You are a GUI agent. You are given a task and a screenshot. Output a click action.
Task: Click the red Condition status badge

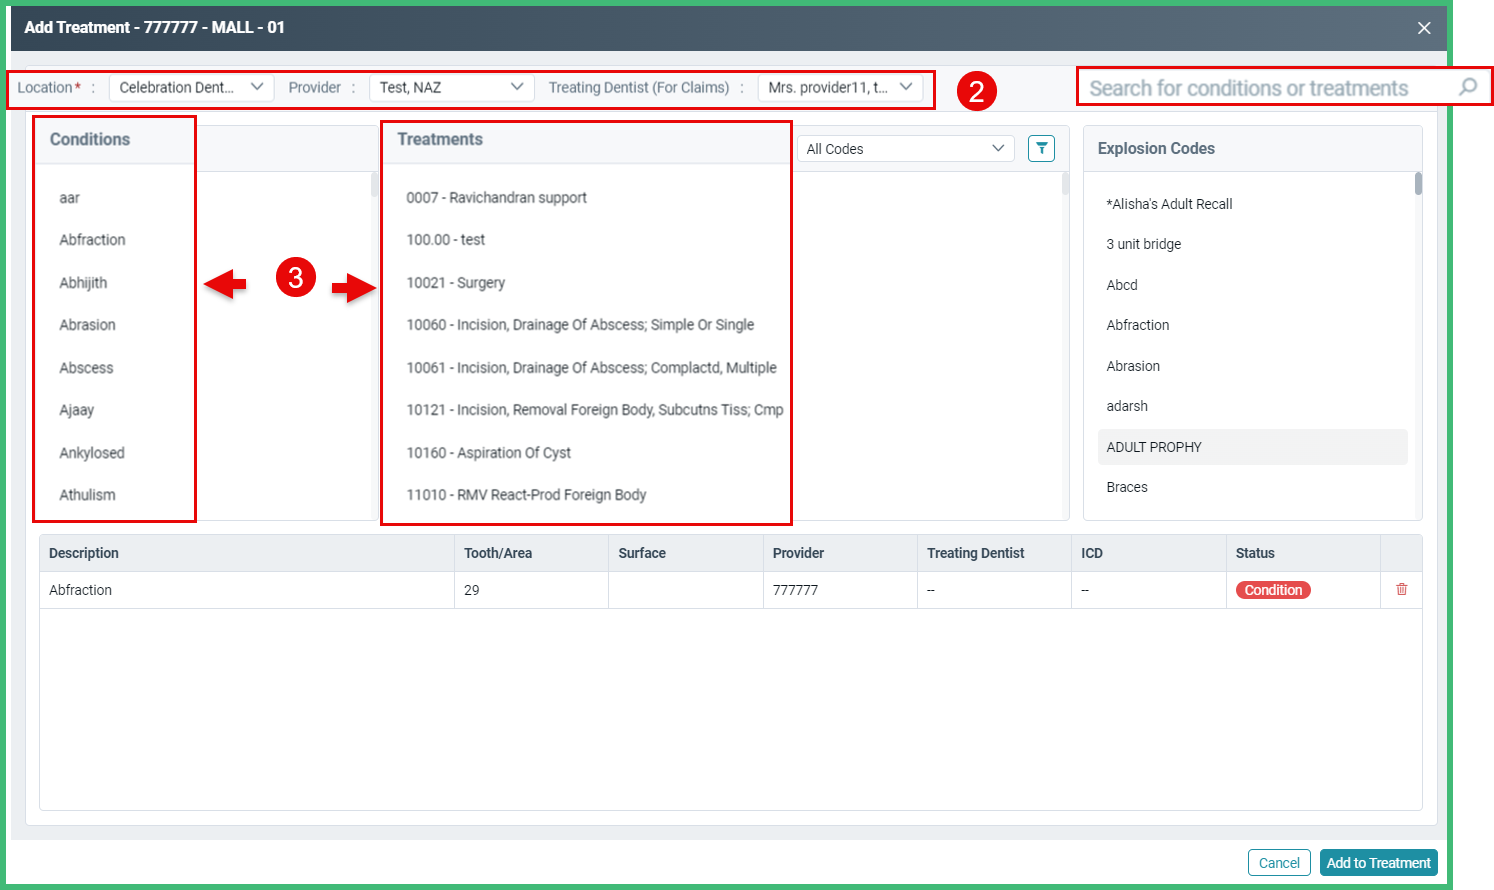coord(1272,590)
